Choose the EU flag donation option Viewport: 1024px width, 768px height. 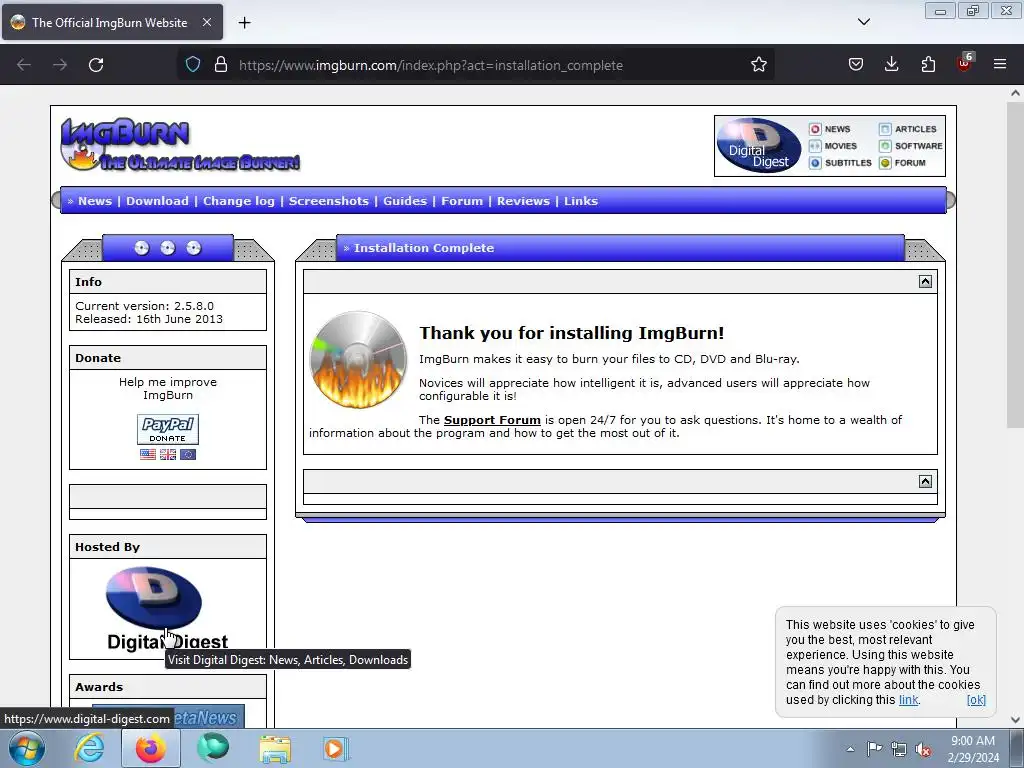[x=188, y=454]
